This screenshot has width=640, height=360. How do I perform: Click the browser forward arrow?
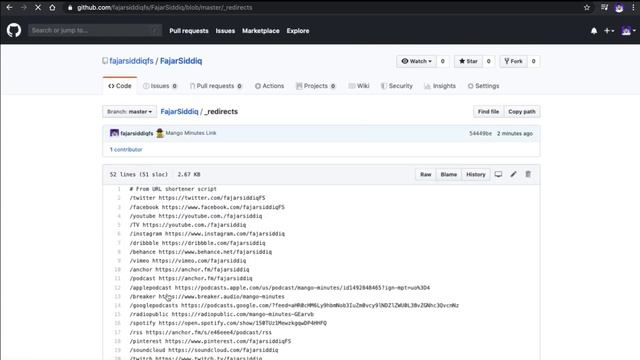[24, 7]
